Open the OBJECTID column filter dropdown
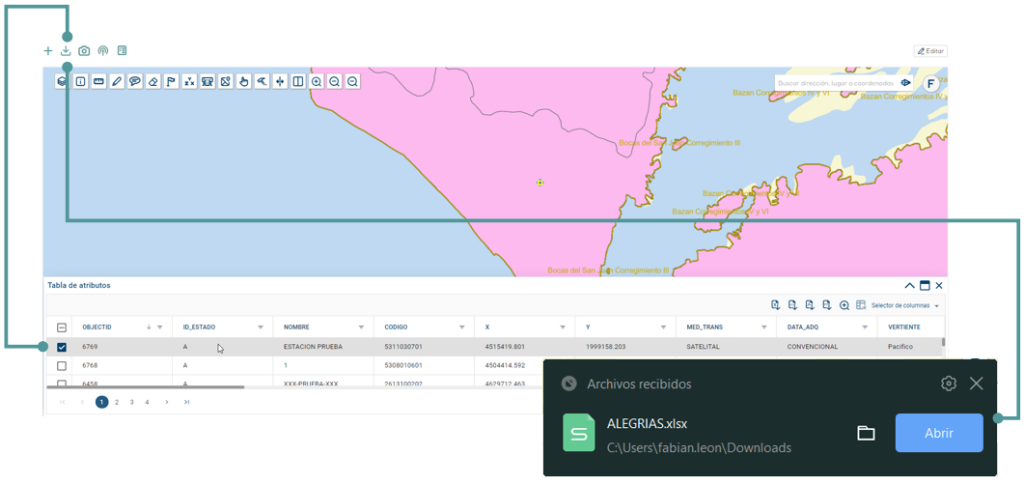The image size is (1024, 484). pyautogui.click(x=160, y=327)
